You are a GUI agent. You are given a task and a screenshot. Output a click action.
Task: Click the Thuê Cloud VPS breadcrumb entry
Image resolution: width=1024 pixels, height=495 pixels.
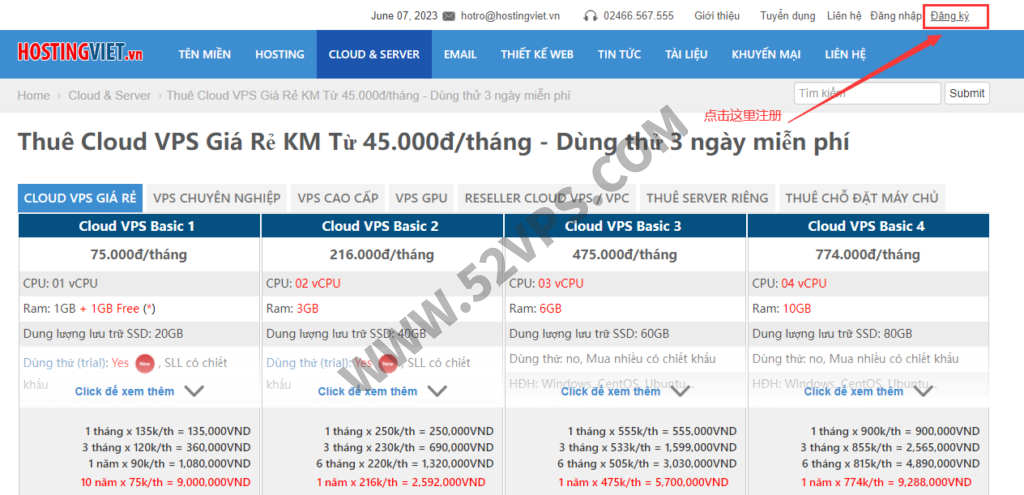(369, 95)
